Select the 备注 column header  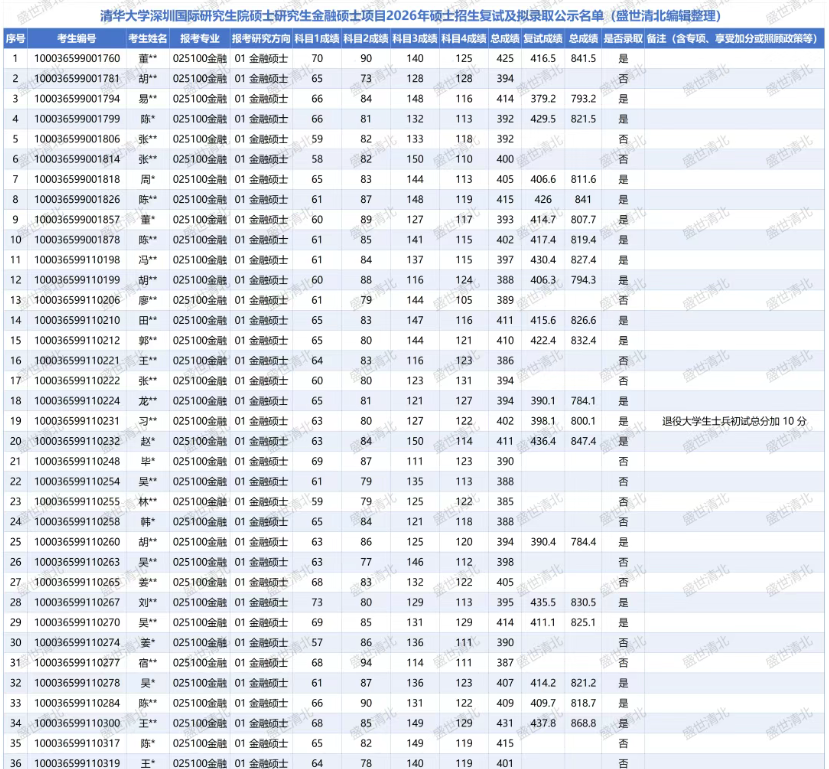coord(733,38)
